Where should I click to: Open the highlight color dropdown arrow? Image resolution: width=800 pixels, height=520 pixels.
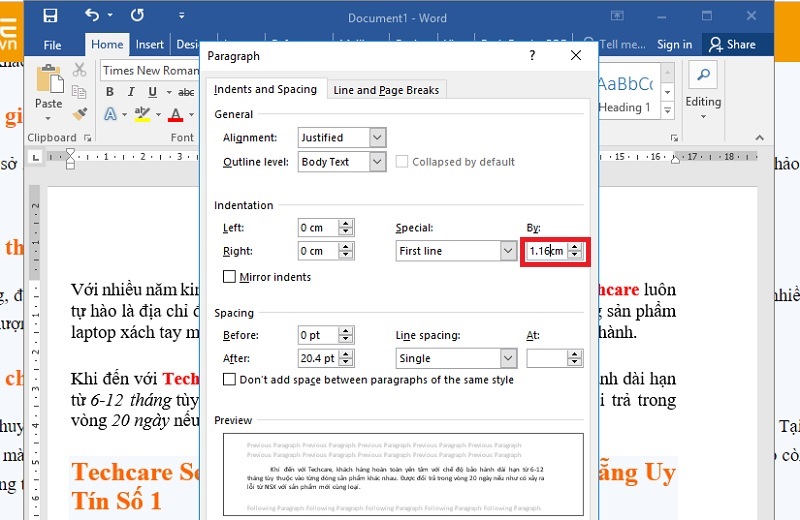pos(158,114)
